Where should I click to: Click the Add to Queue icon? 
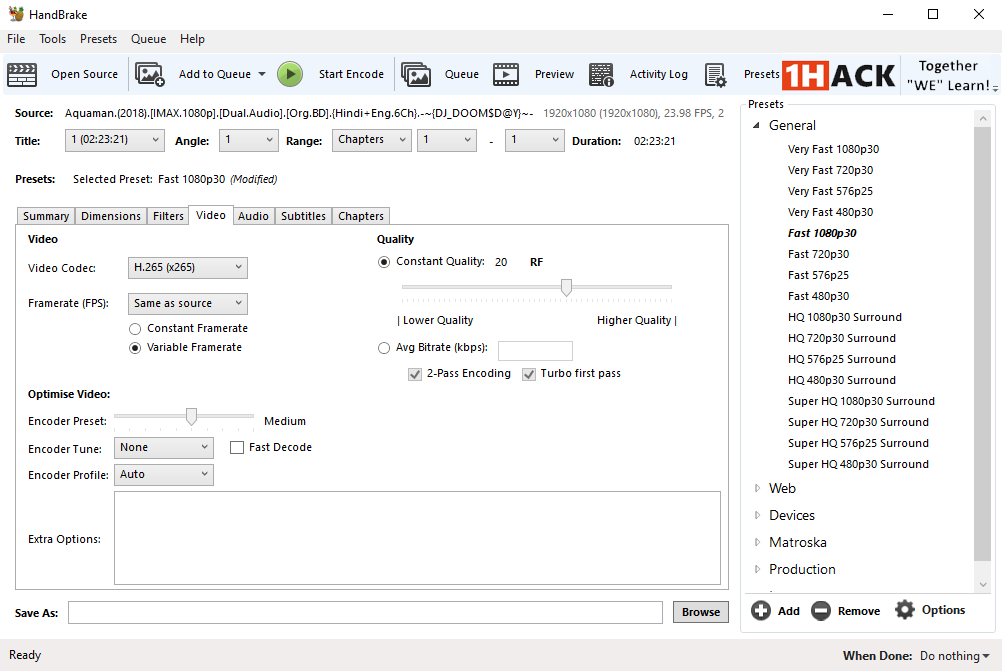[150, 74]
